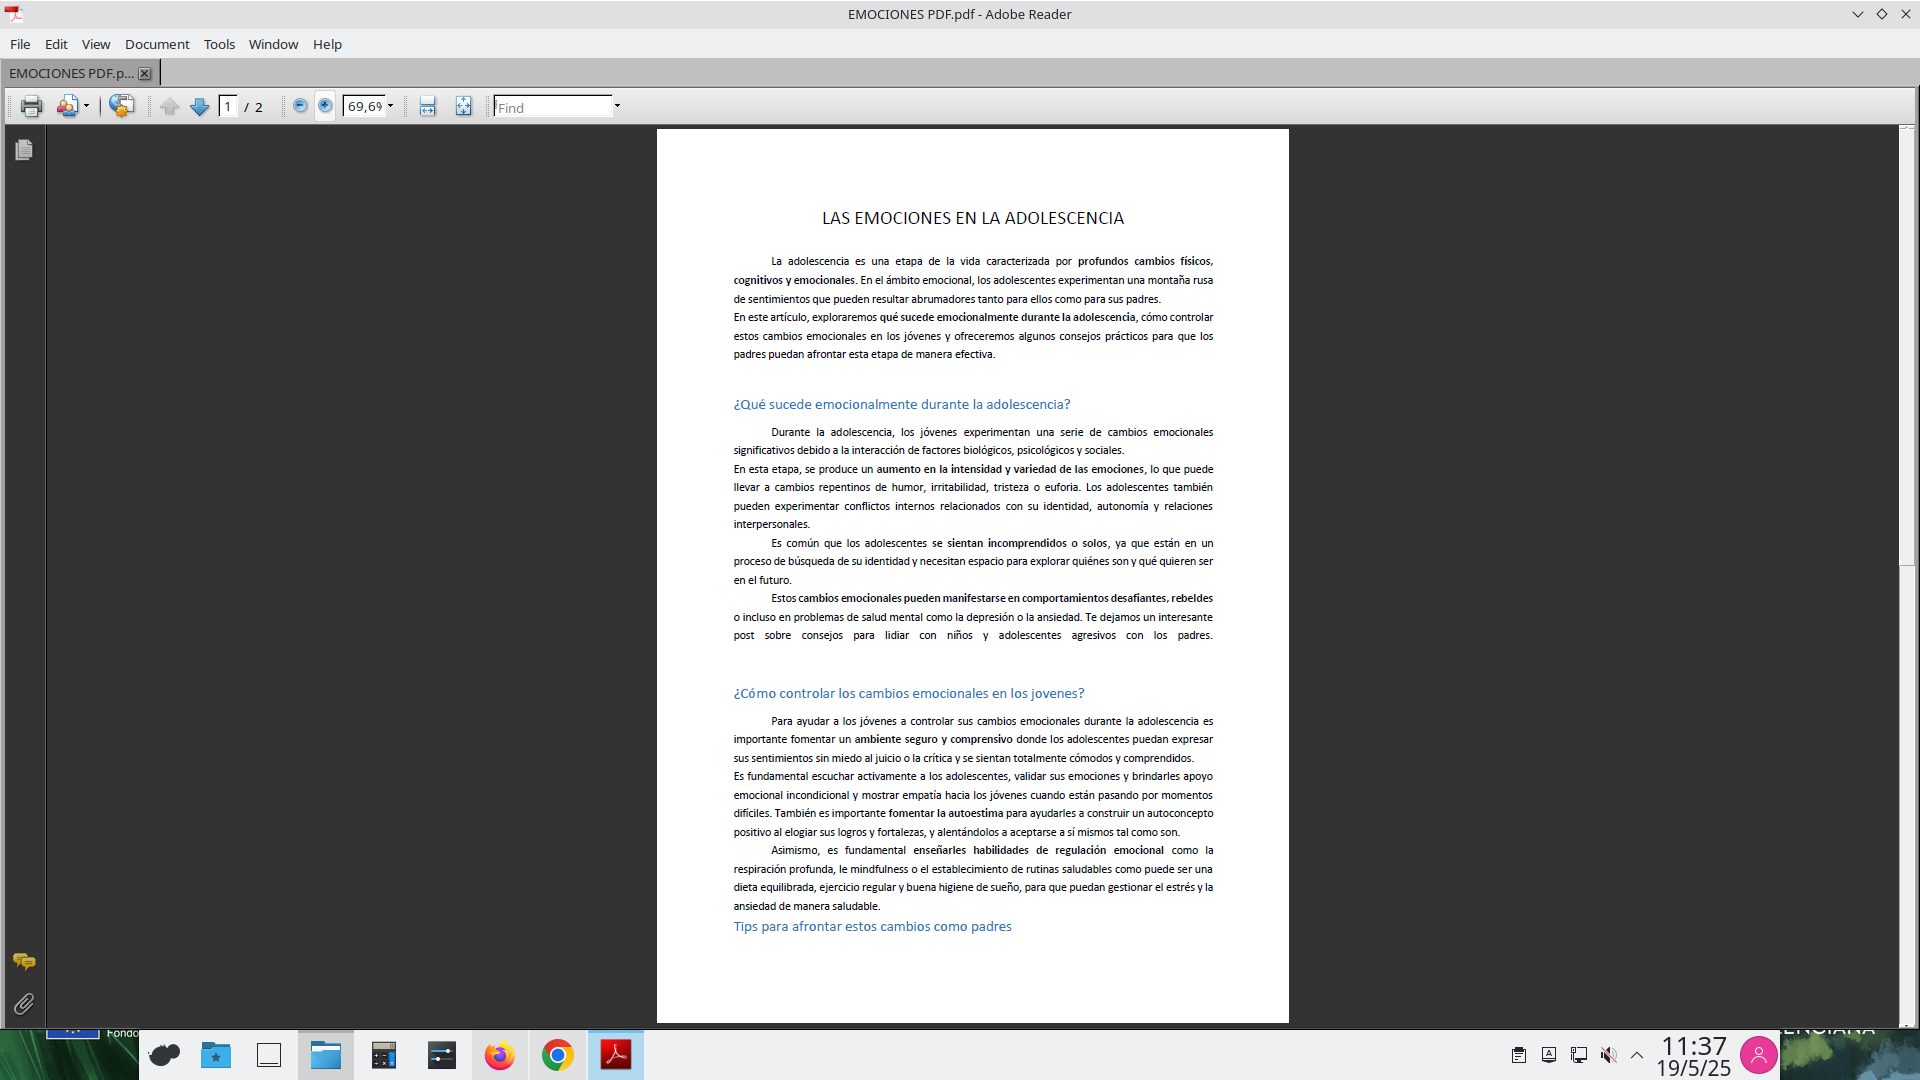Click the zoom in plus button

click(325, 106)
